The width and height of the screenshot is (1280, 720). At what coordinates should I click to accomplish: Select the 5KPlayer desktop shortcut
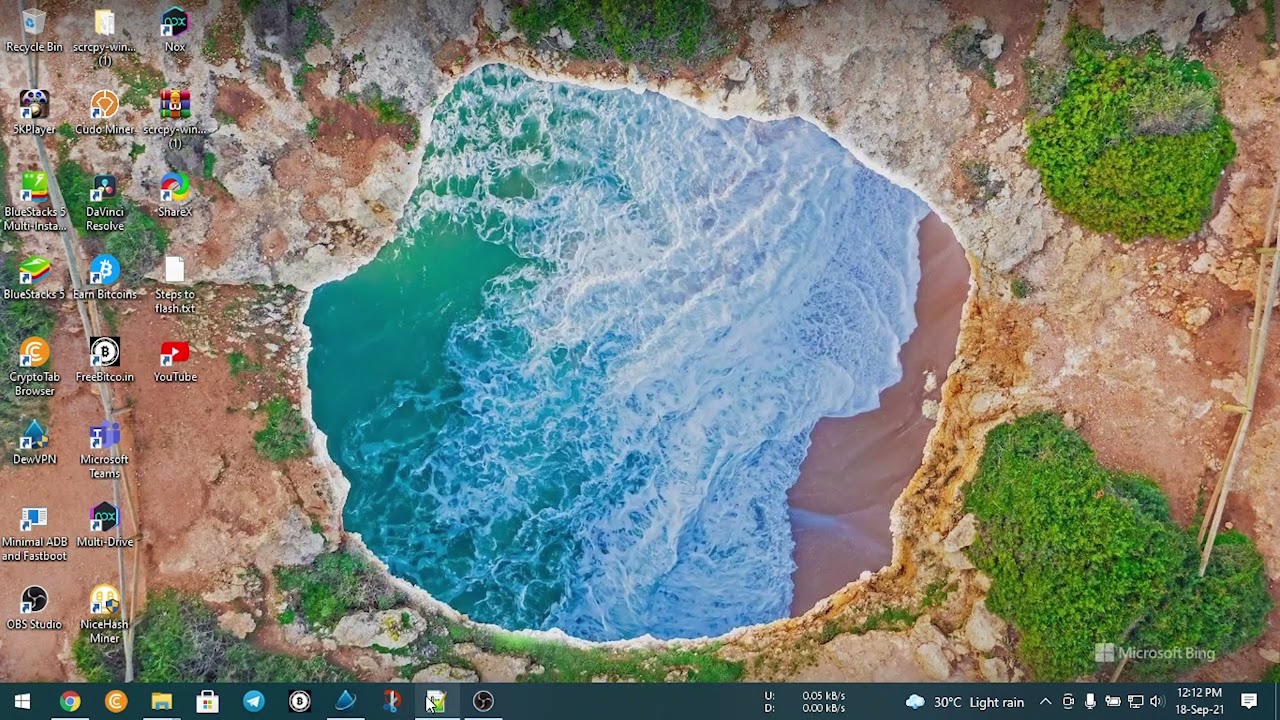(34, 106)
